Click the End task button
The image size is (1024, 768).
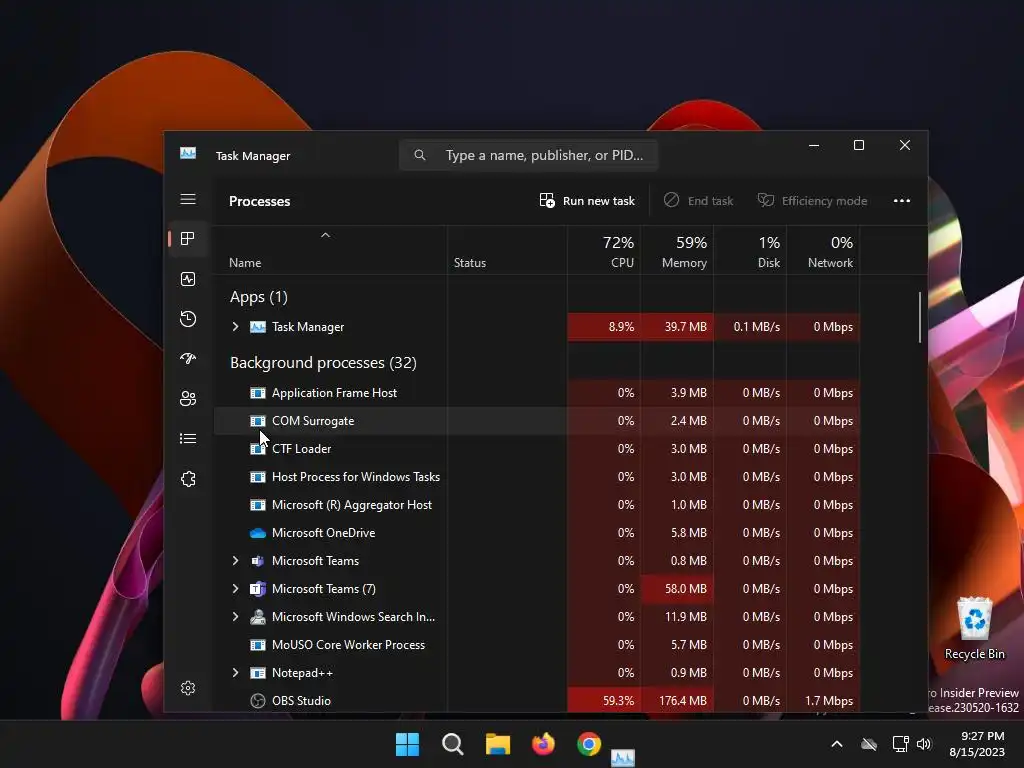point(699,201)
